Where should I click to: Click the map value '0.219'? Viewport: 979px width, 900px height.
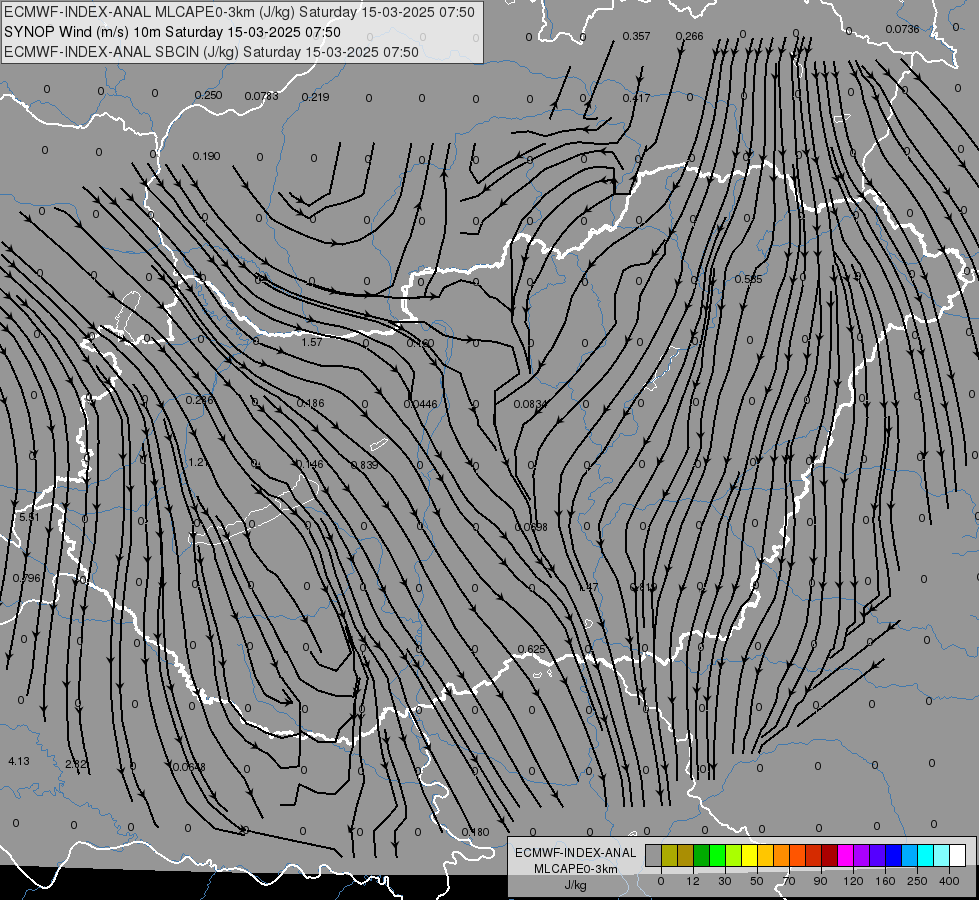tap(315, 97)
